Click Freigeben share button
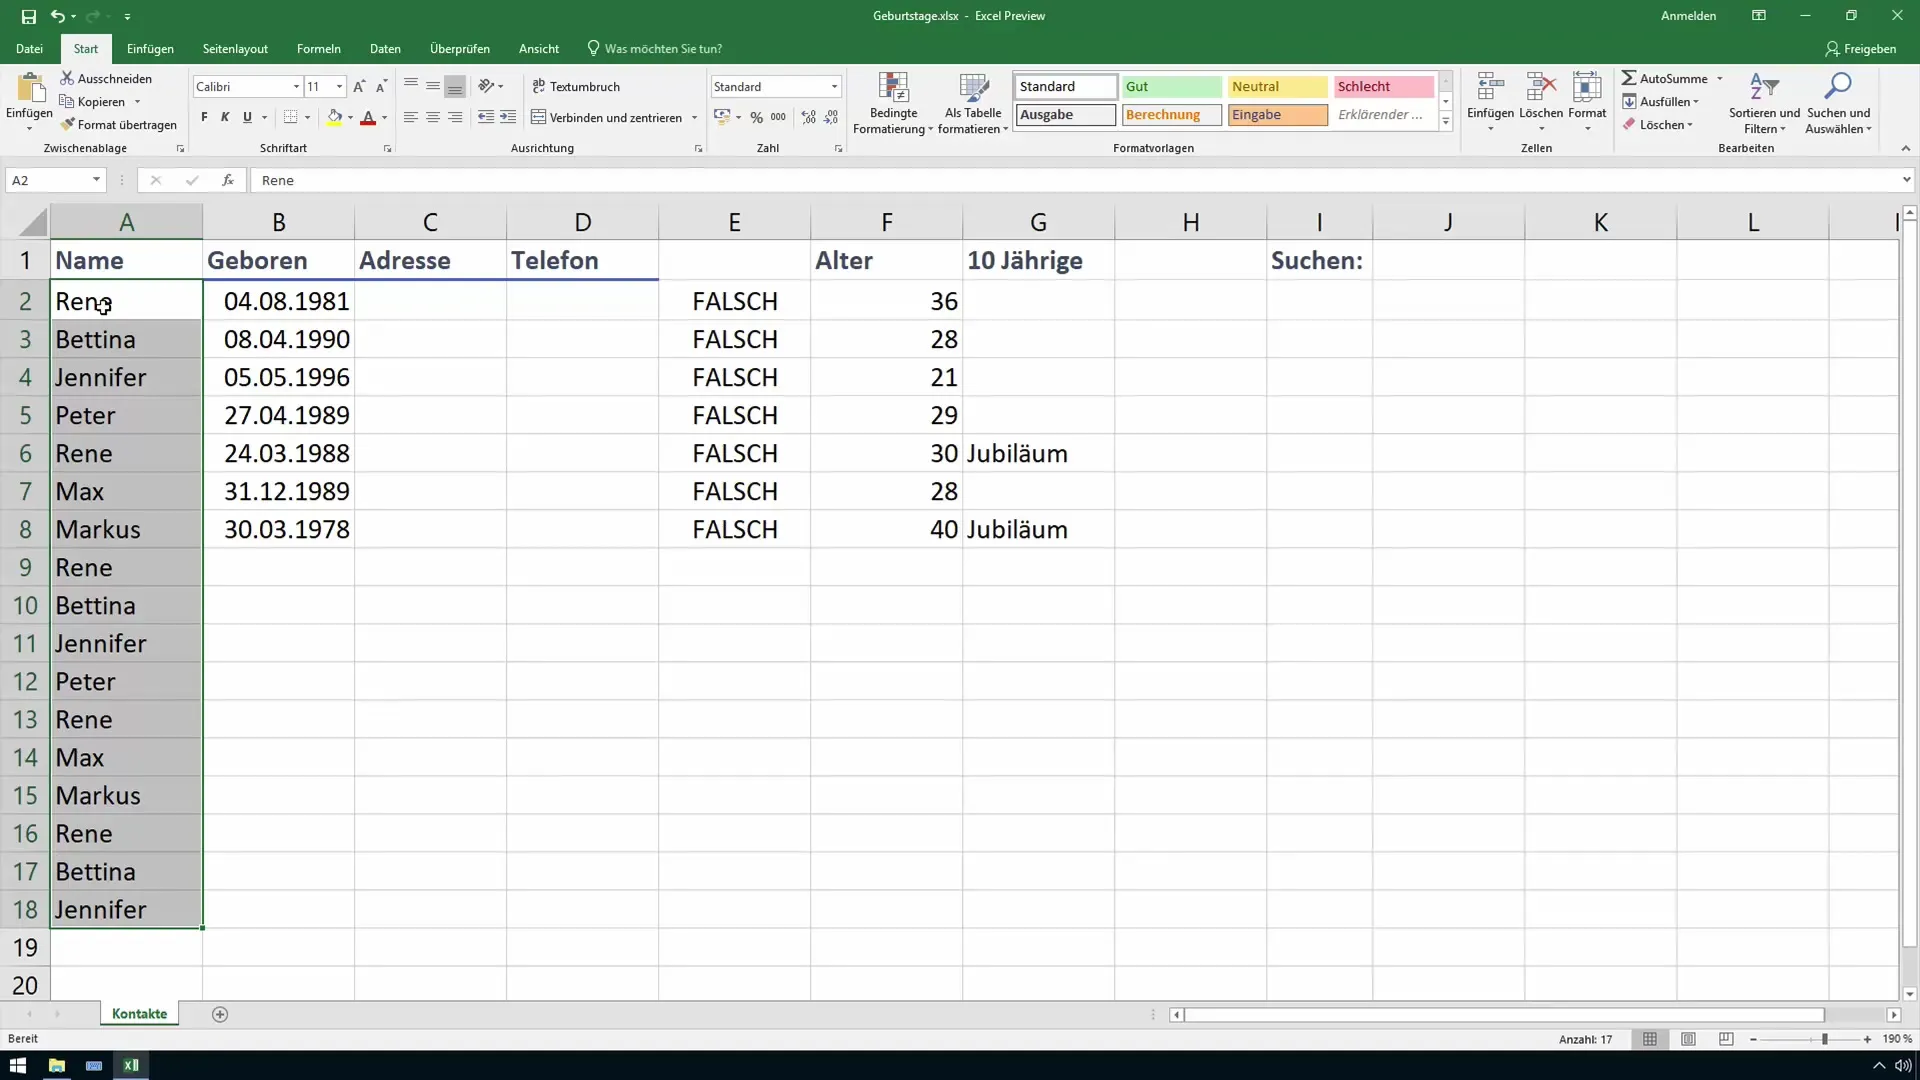 click(x=1860, y=48)
